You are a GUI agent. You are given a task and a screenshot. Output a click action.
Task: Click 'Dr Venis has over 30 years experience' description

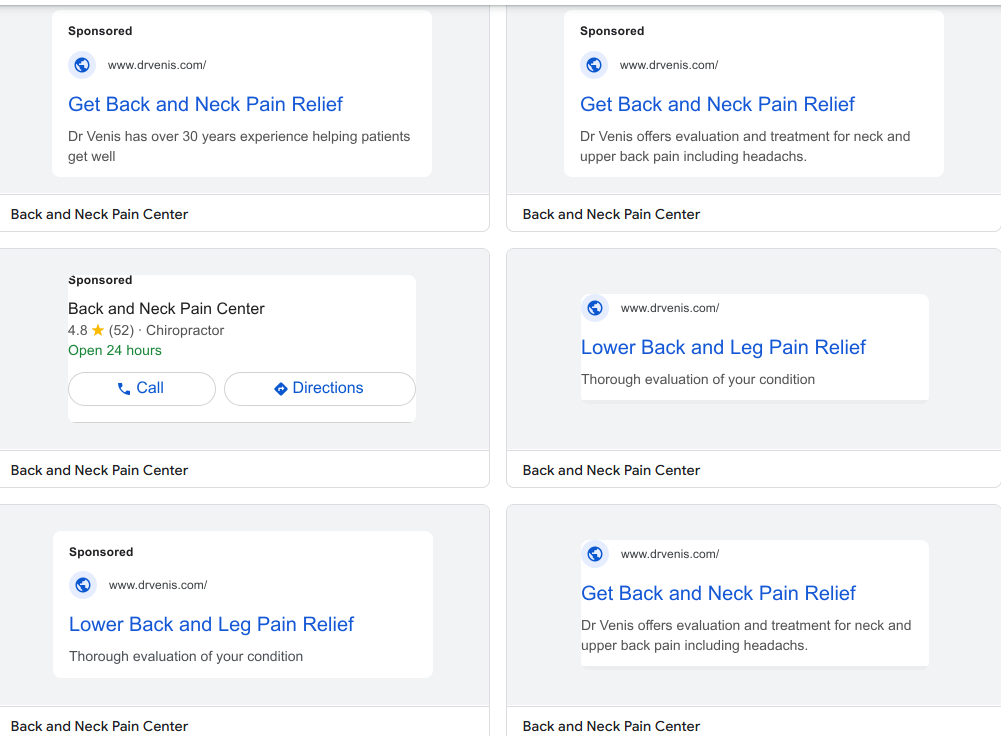point(239,146)
